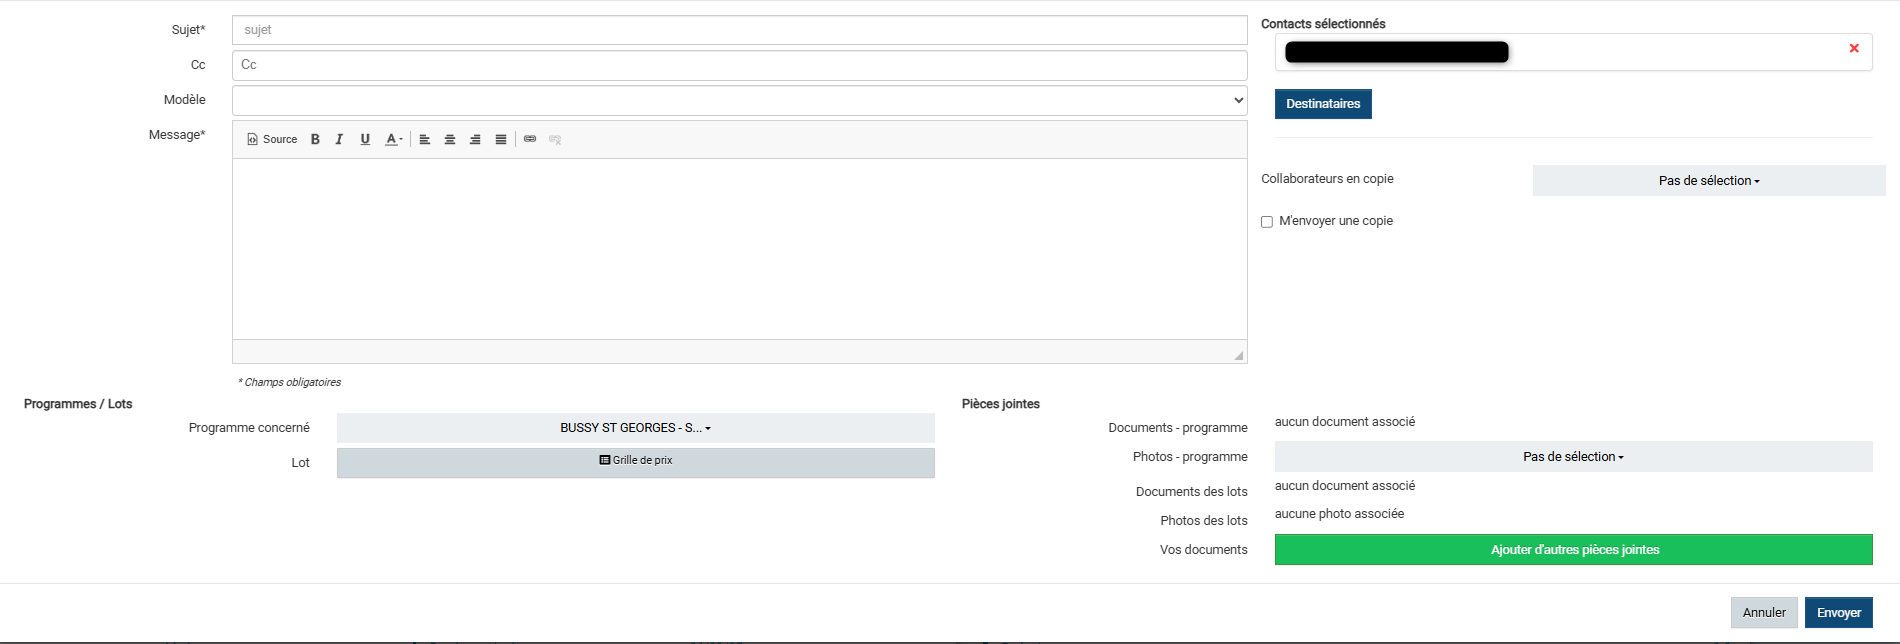Open the Modèle dropdown
The image size is (1900, 644).
point(739,100)
